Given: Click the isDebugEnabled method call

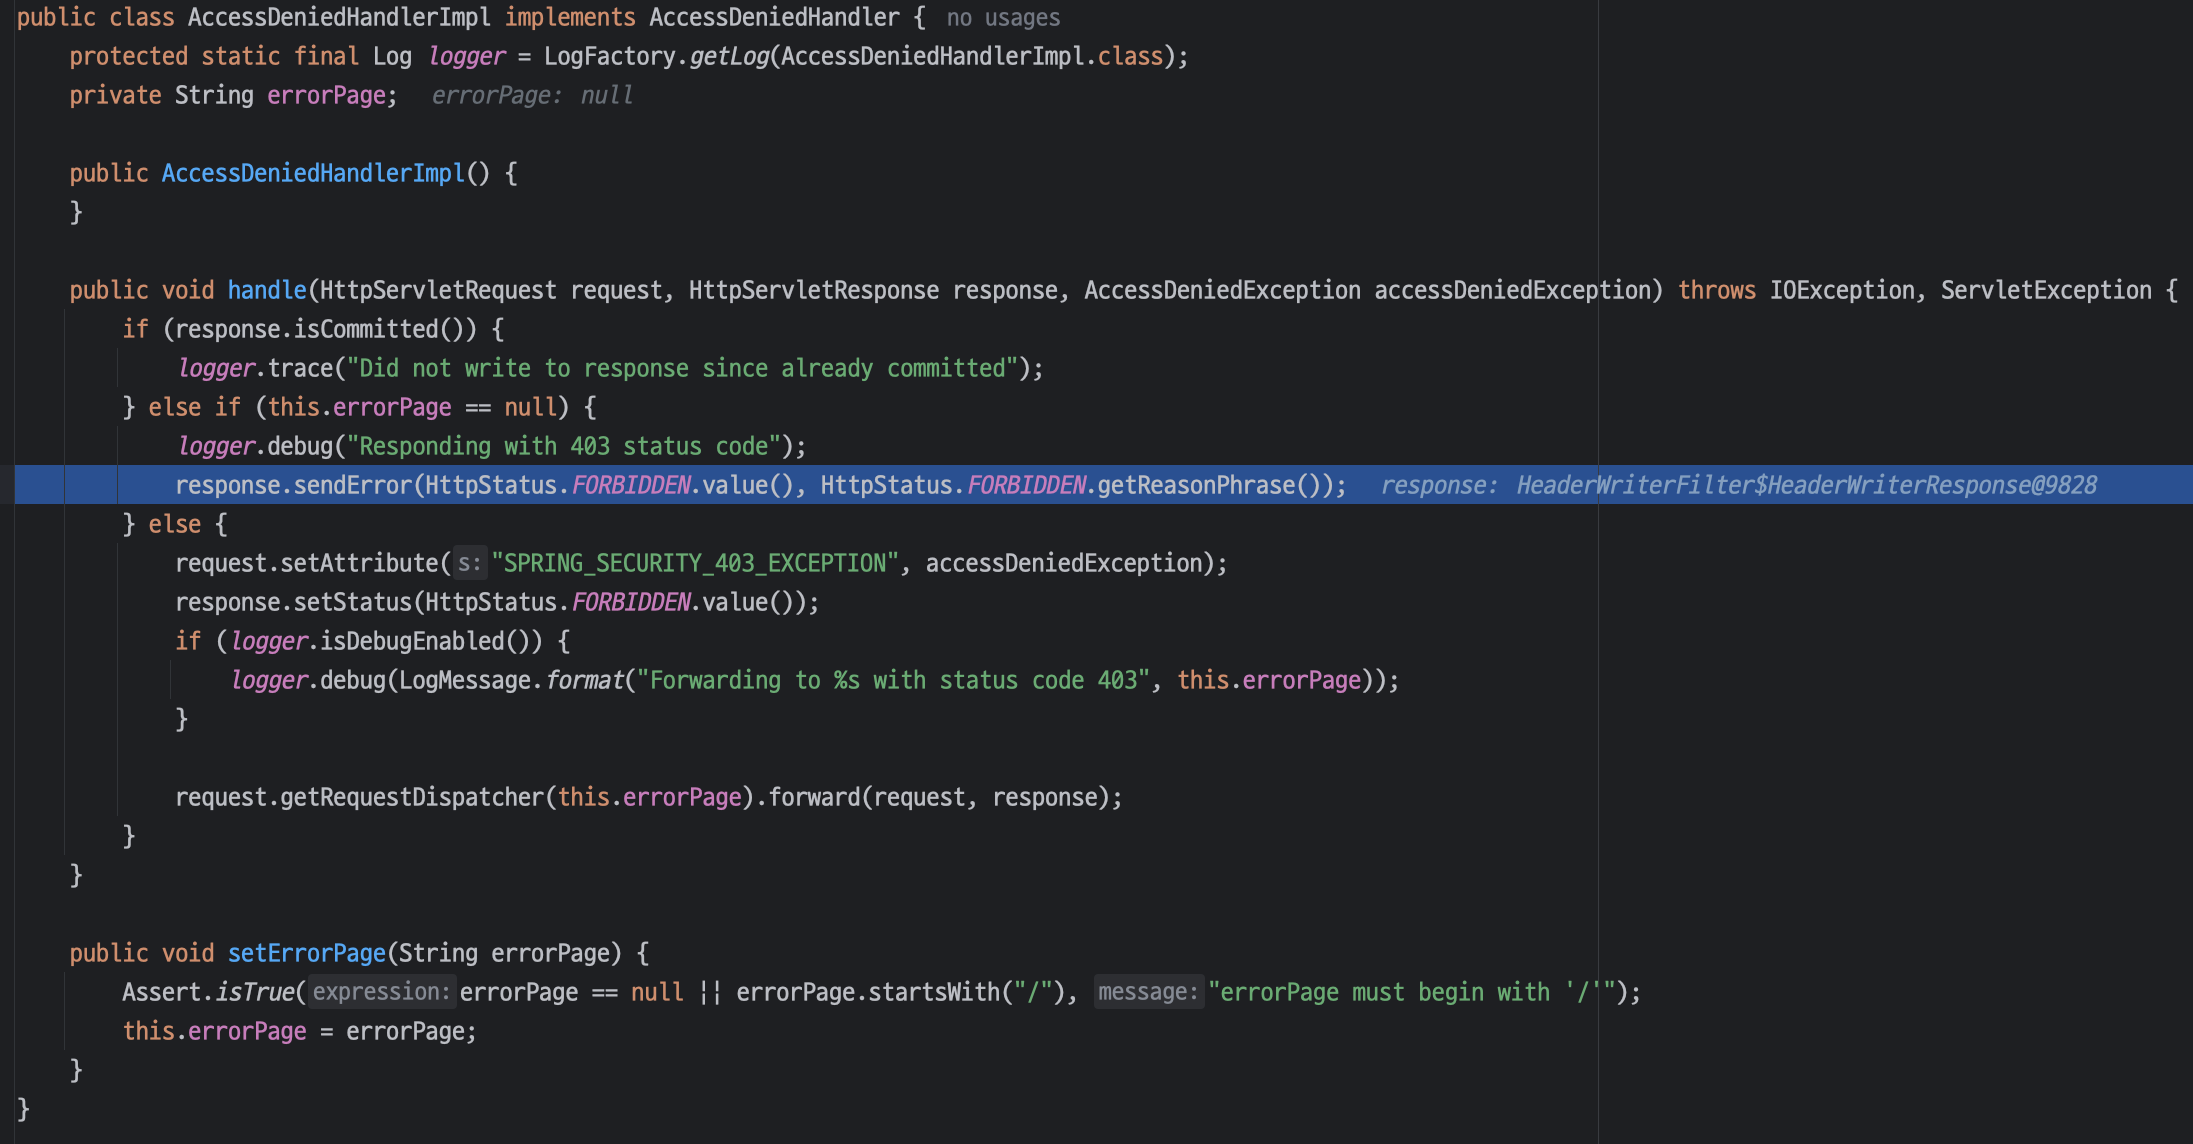Looking at the screenshot, I should click(x=412, y=642).
